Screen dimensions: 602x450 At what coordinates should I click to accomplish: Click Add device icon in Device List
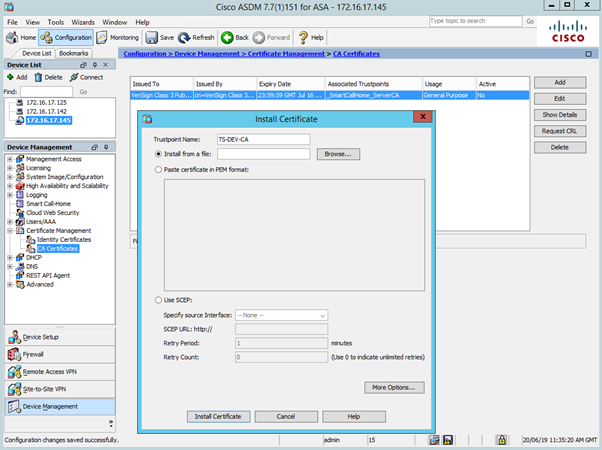[x=9, y=76]
